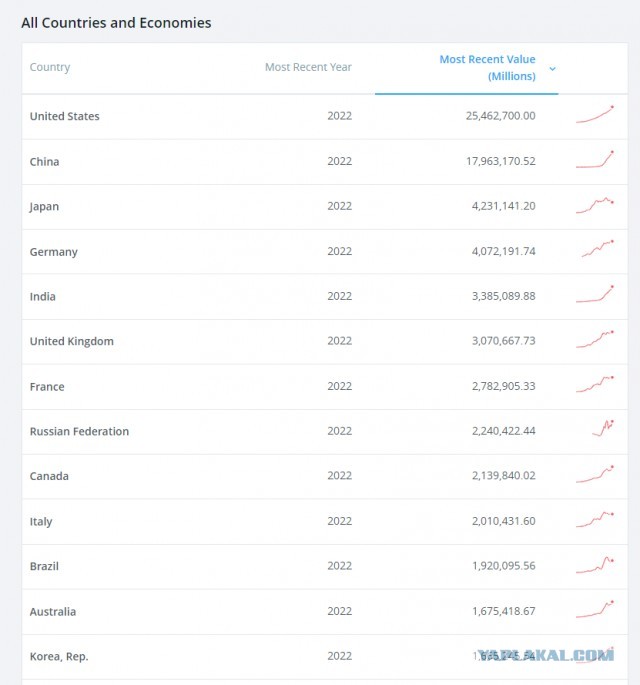Sort by Most Recent Value (Millions)

(487, 68)
